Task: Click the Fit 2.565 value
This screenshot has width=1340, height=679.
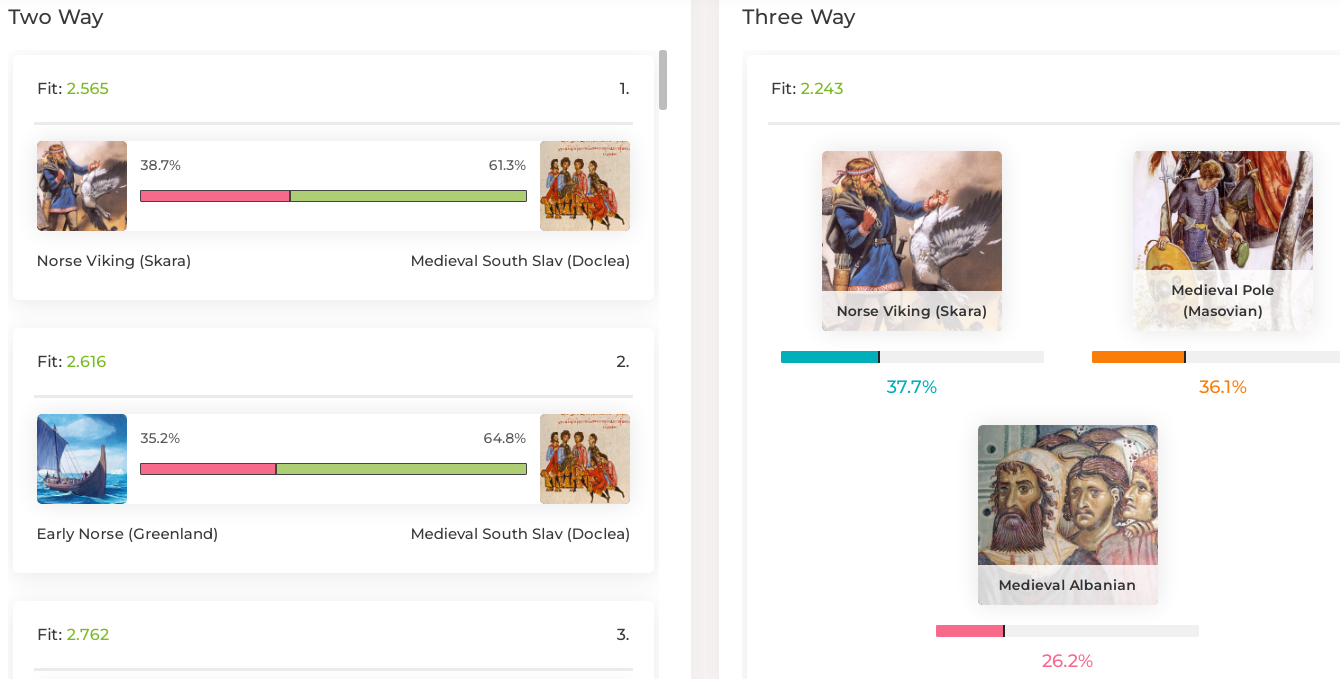Action: pos(88,89)
